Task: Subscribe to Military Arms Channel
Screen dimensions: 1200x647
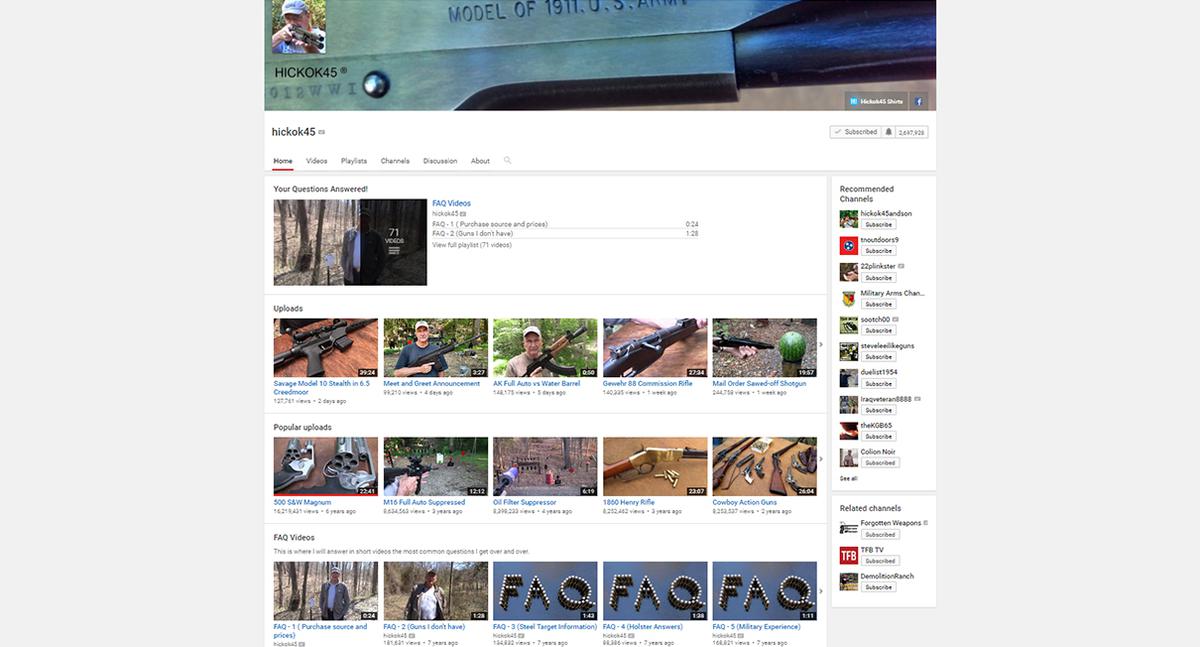Action: click(x=879, y=304)
